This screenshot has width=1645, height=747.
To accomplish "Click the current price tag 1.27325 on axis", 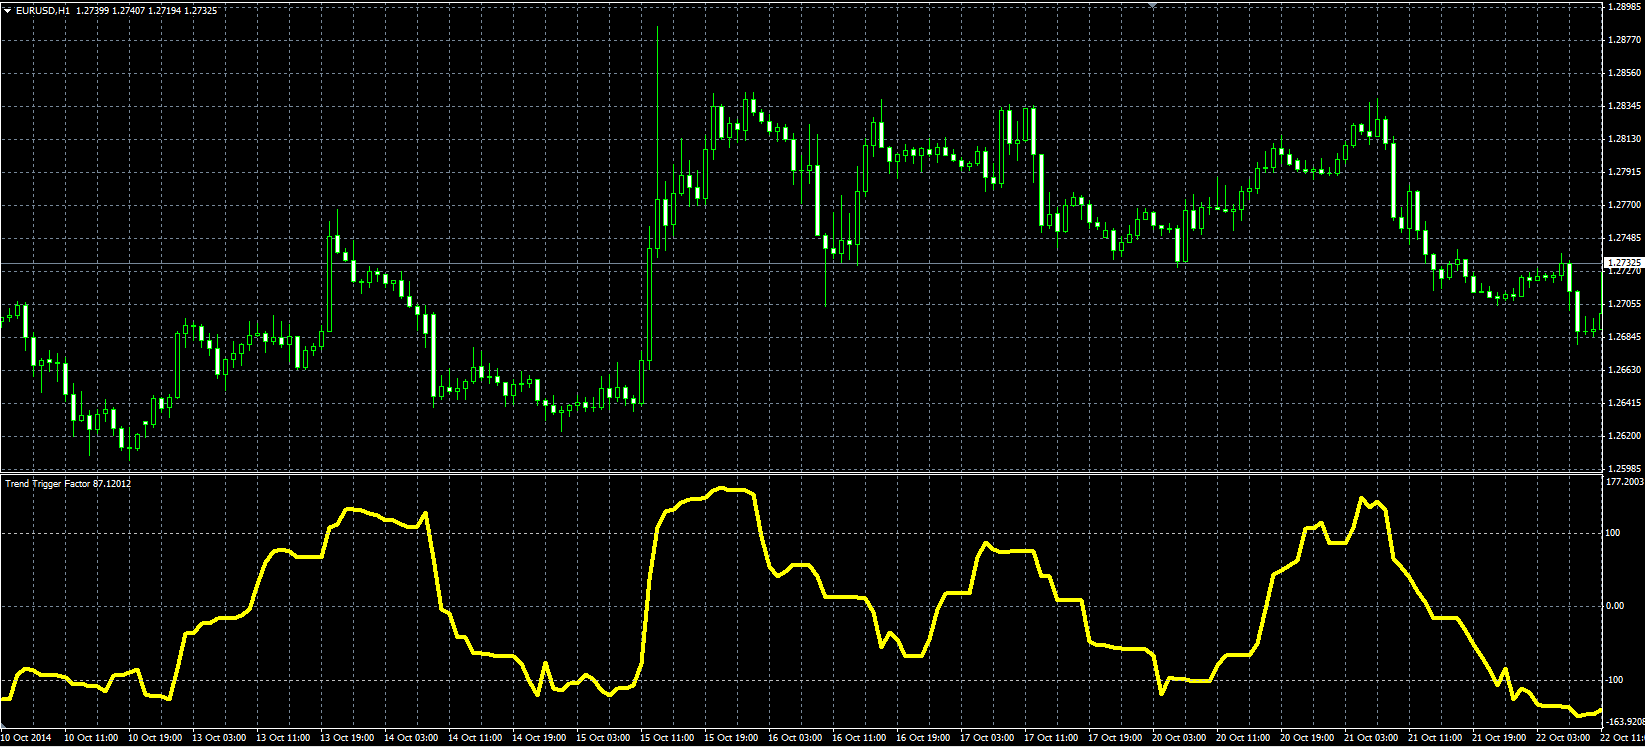I will click(x=1623, y=262).
